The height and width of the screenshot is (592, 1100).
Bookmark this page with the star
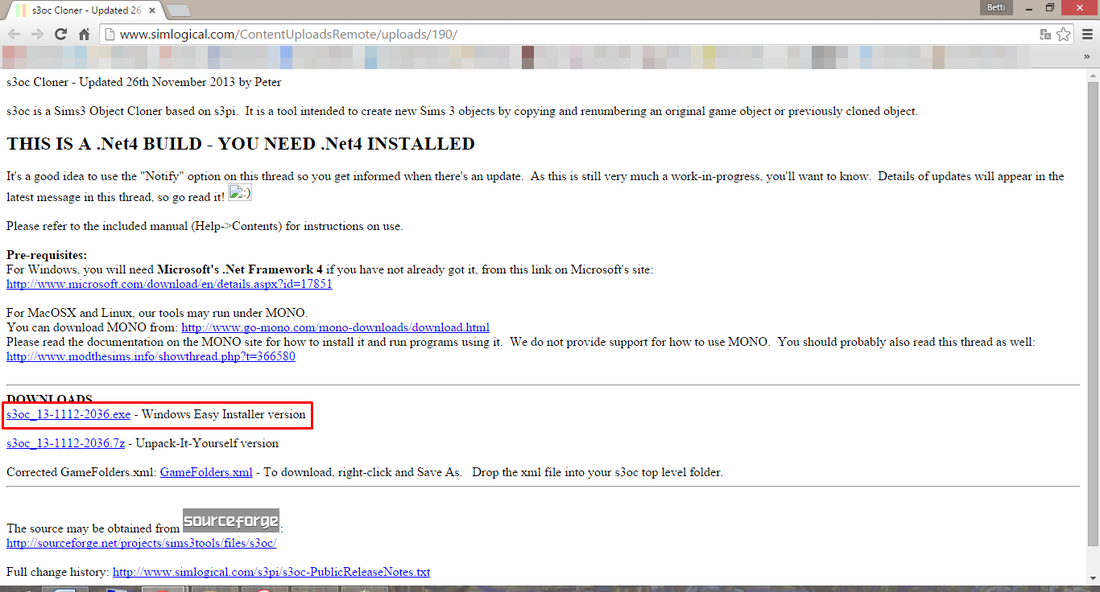point(1064,34)
